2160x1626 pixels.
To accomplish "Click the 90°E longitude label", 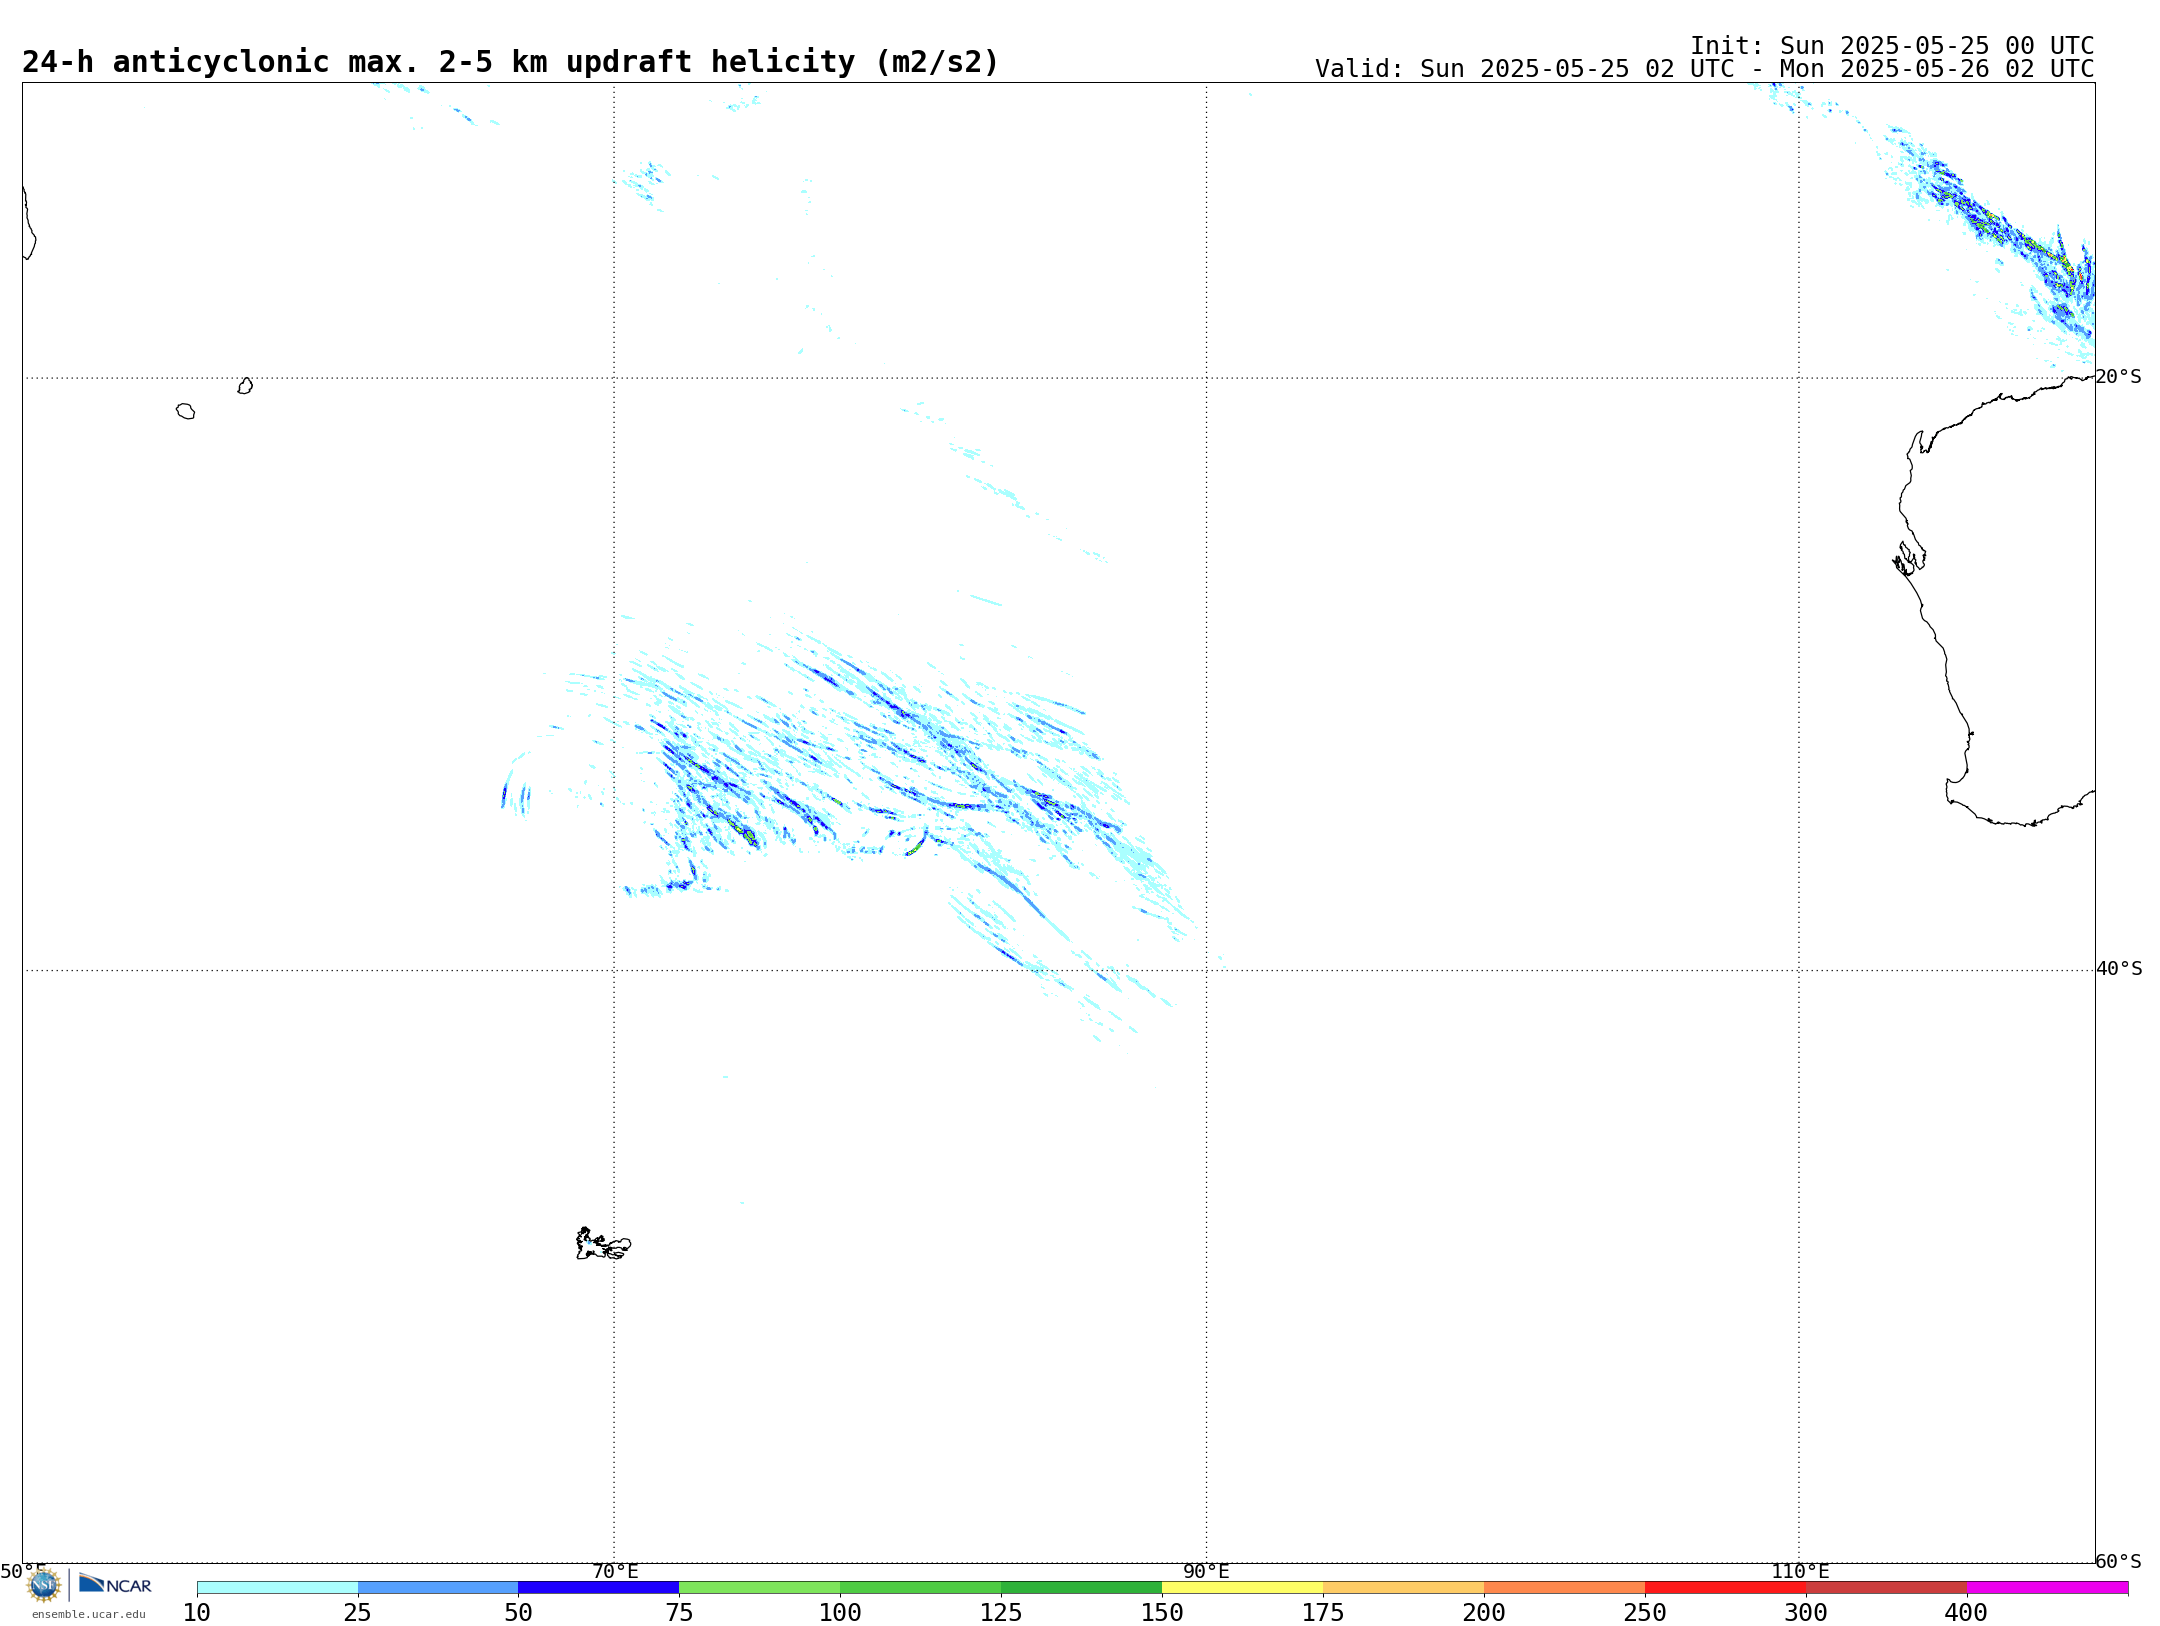I will (1206, 1572).
